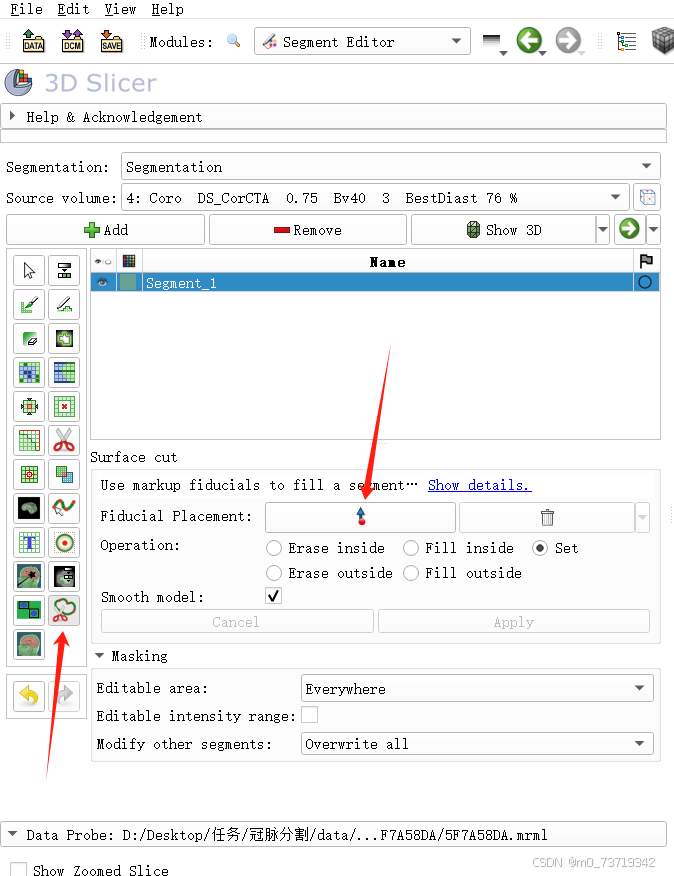Select the Logical operators effect

pos(64,475)
